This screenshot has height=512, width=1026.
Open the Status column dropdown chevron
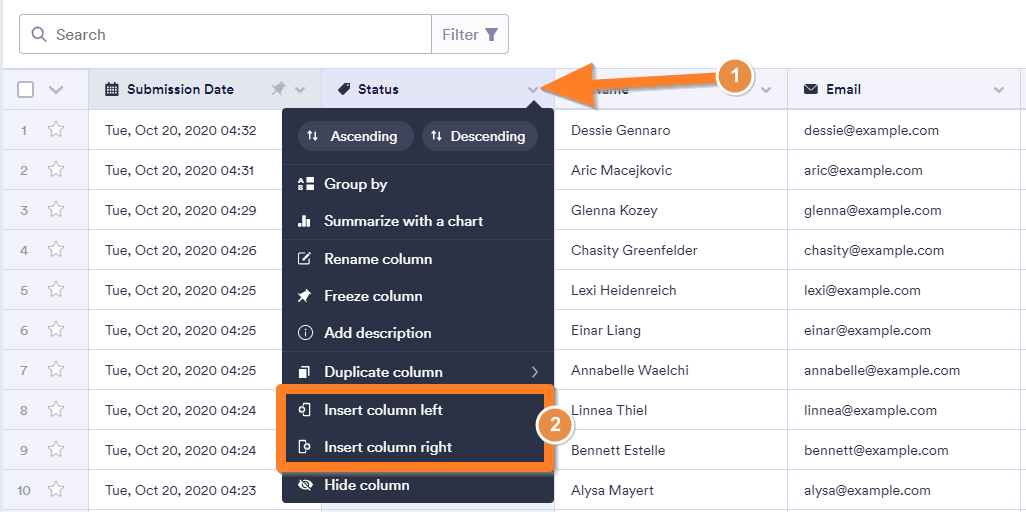(534, 90)
